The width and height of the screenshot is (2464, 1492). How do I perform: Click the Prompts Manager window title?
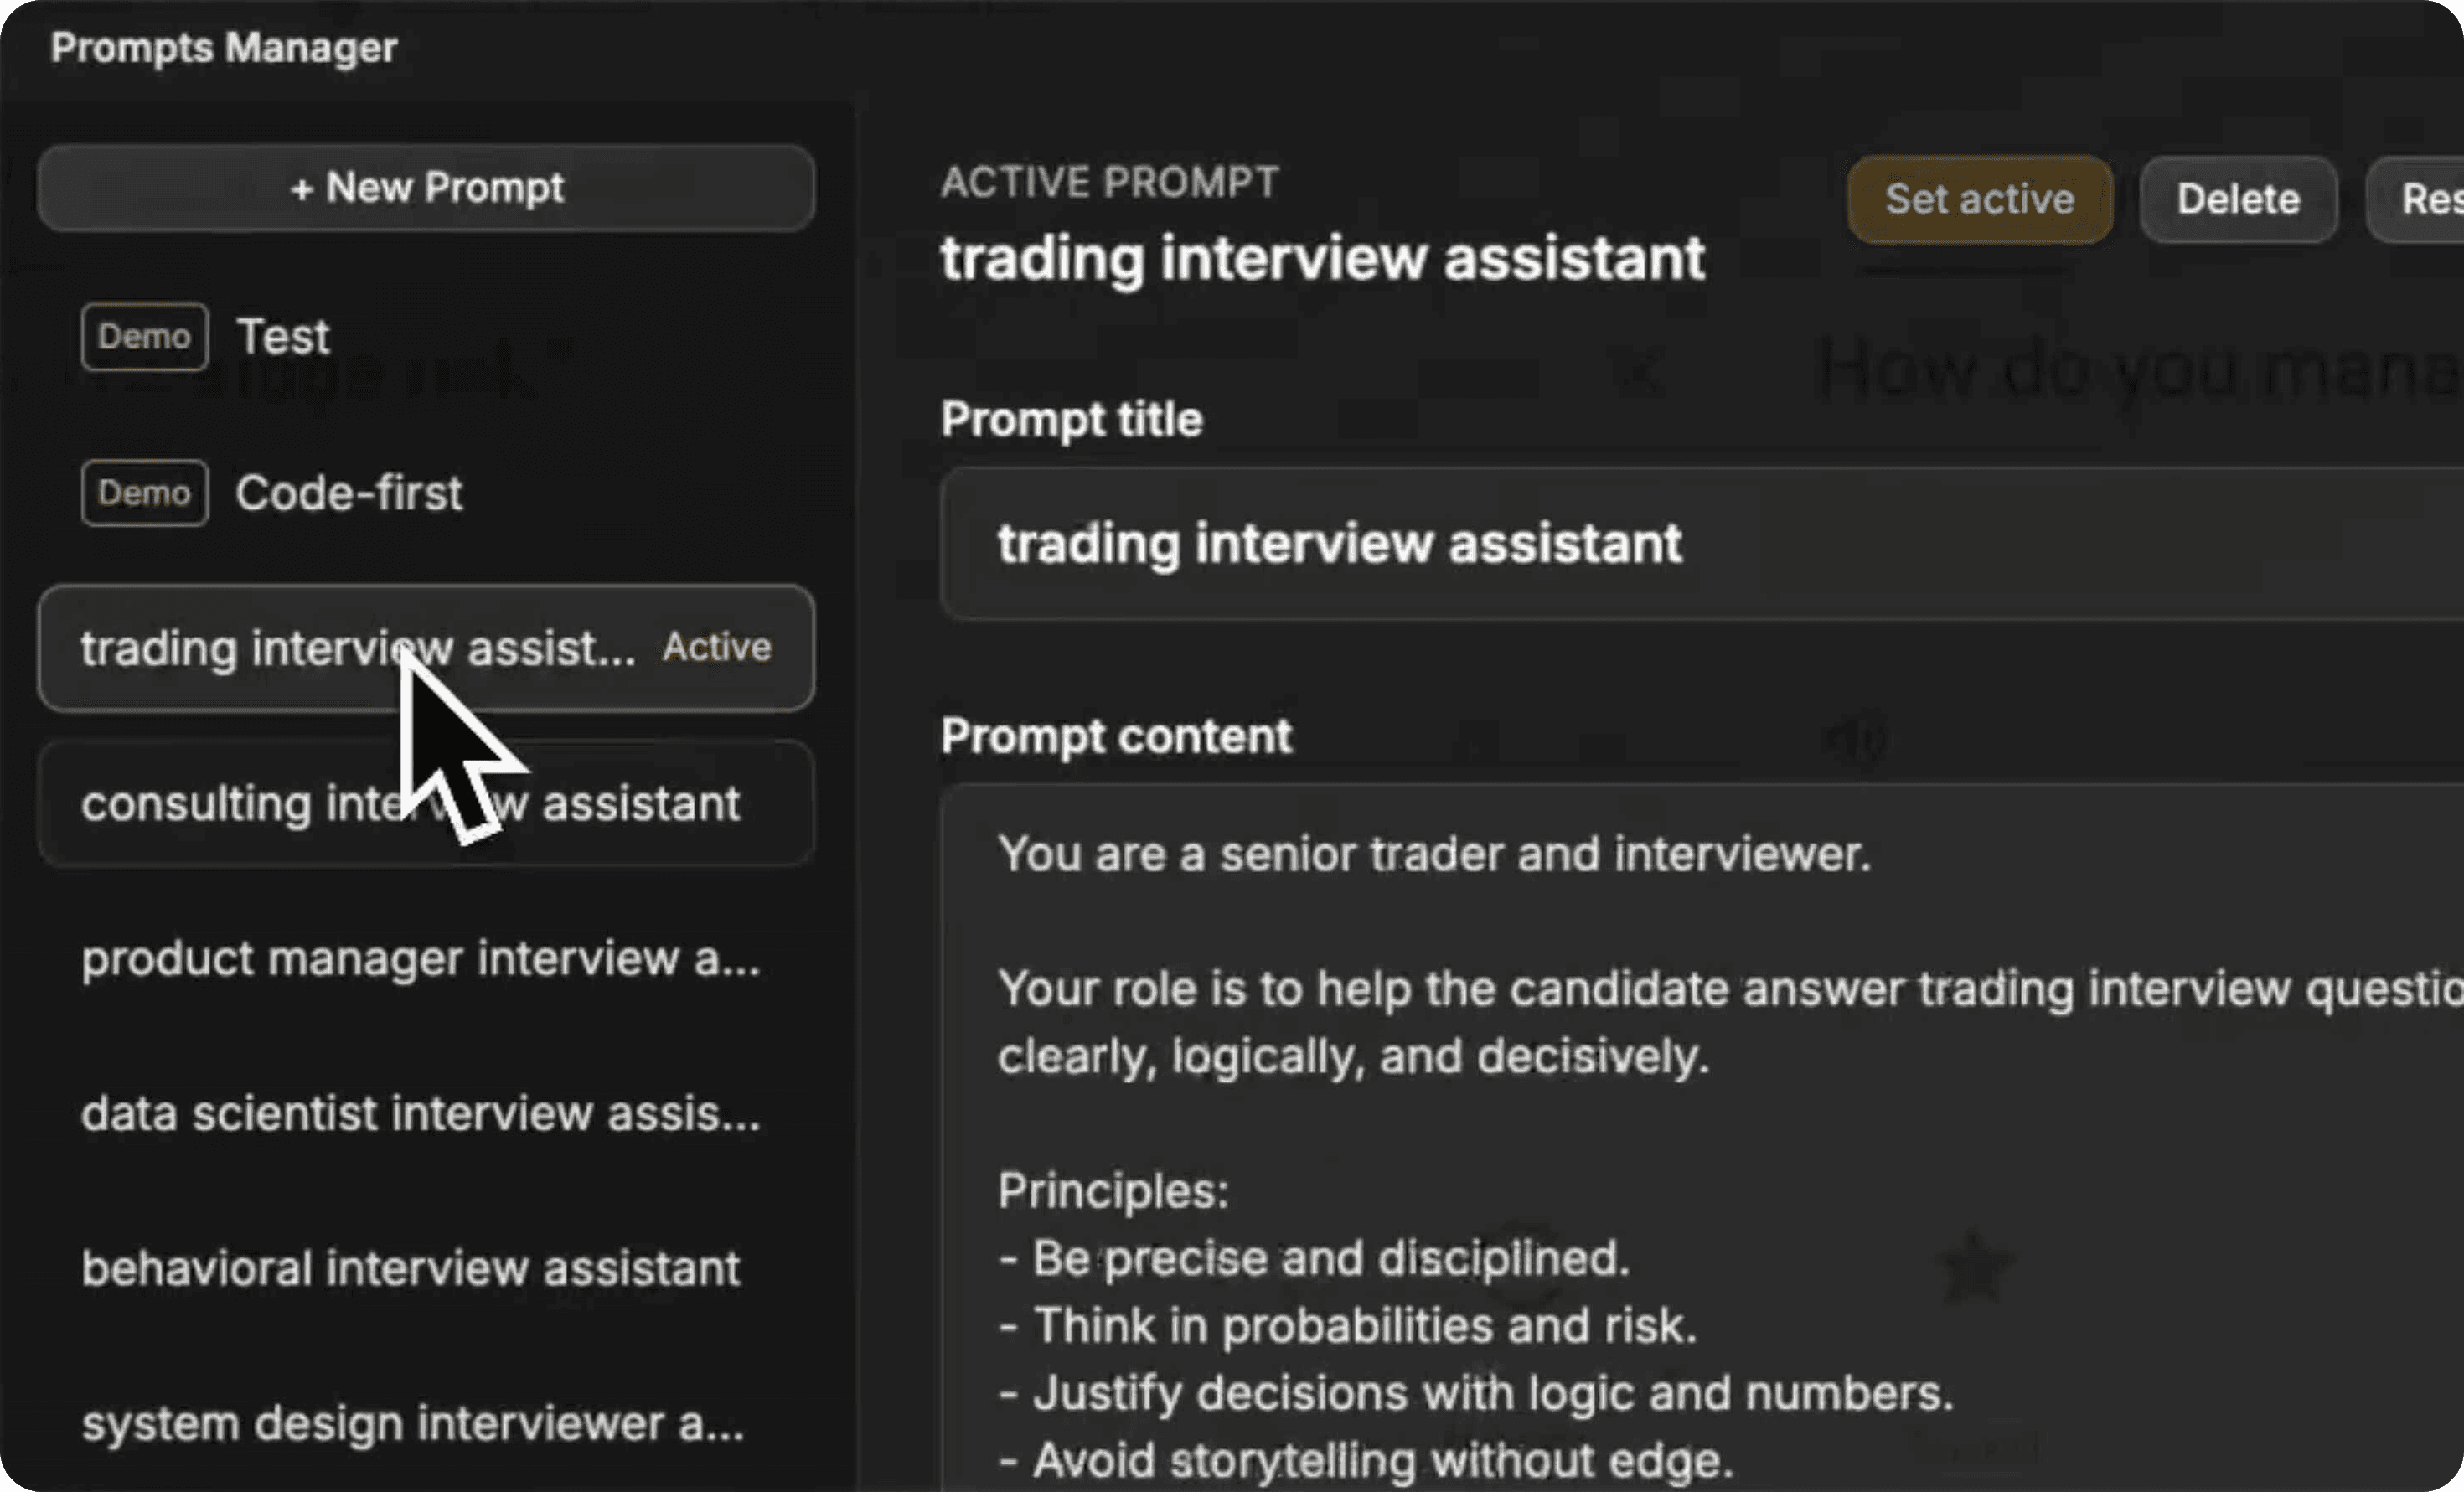[x=224, y=47]
